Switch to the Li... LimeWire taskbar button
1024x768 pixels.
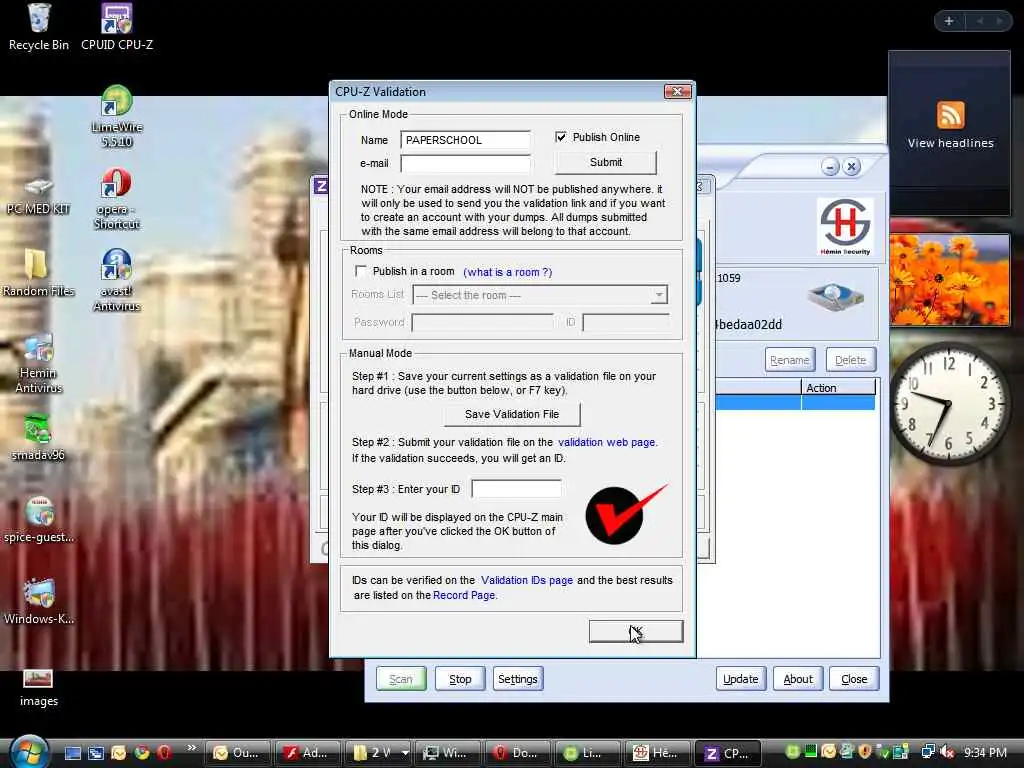point(586,753)
